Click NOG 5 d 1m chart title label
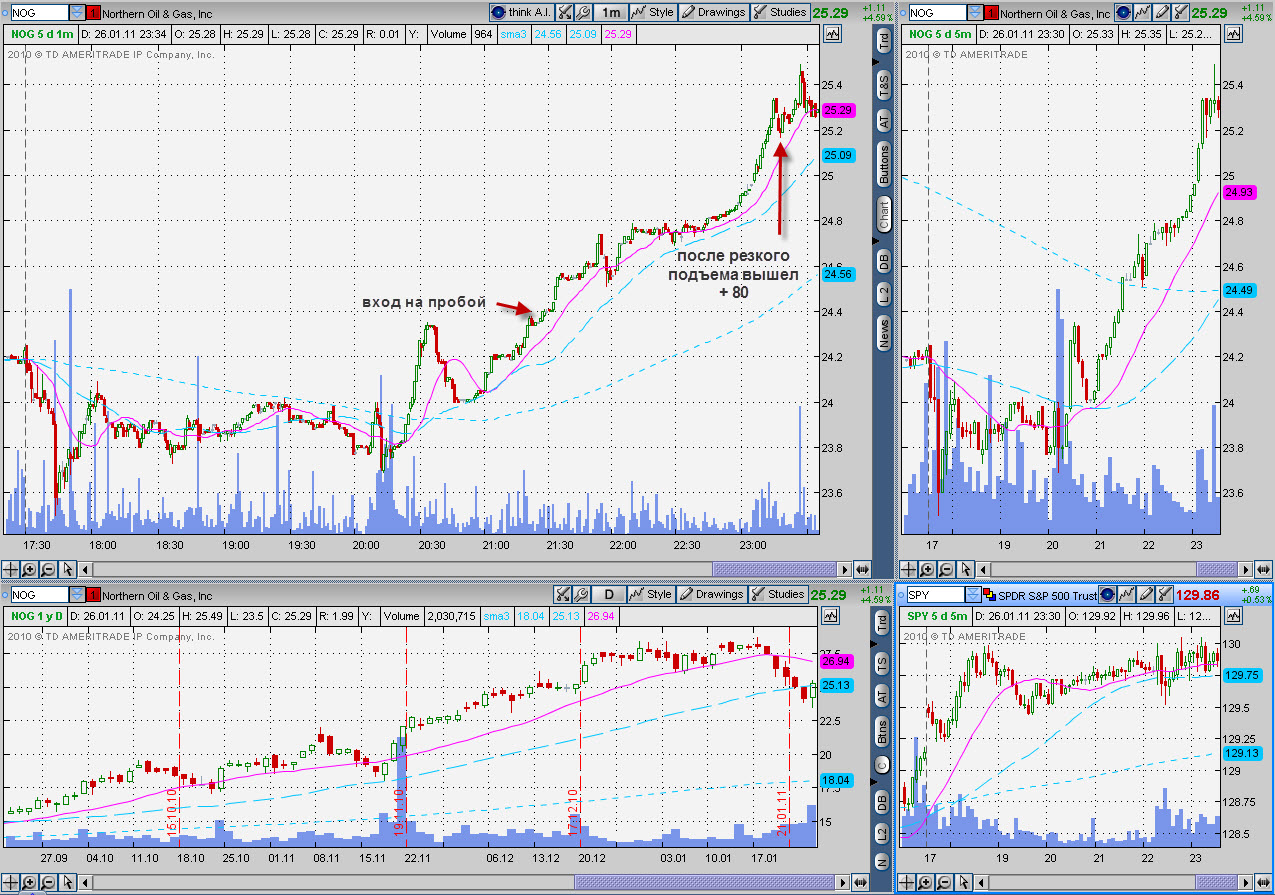This screenshot has height=895, width=1275. pos(40,33)
